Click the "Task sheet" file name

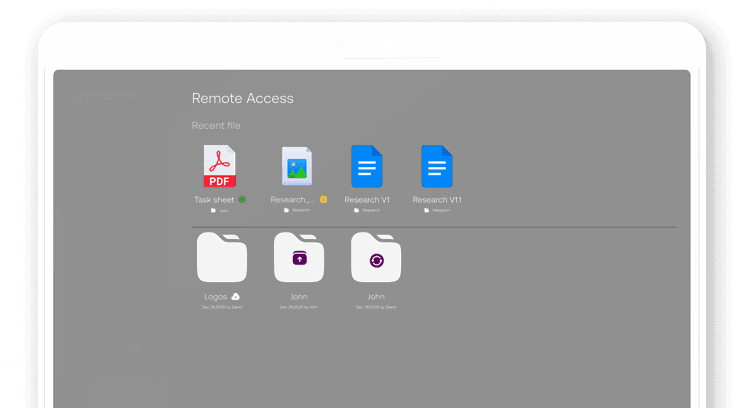pos(214,199)
